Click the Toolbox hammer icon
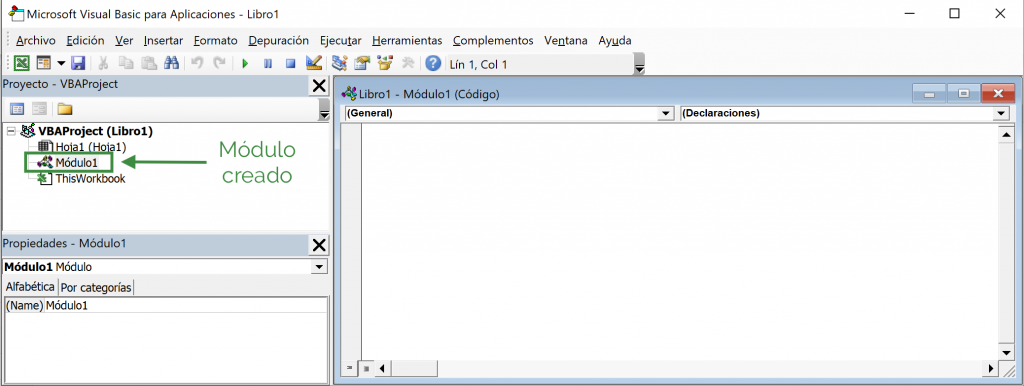 click(x=408, y=63)
